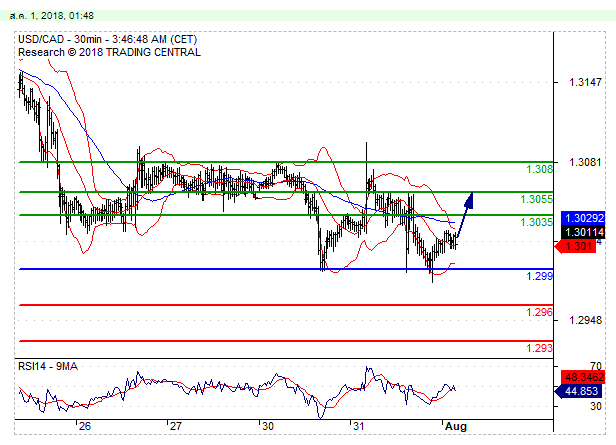Click the 1.3081 price axis value
616x445 pixels.
(x=585, y=162)
